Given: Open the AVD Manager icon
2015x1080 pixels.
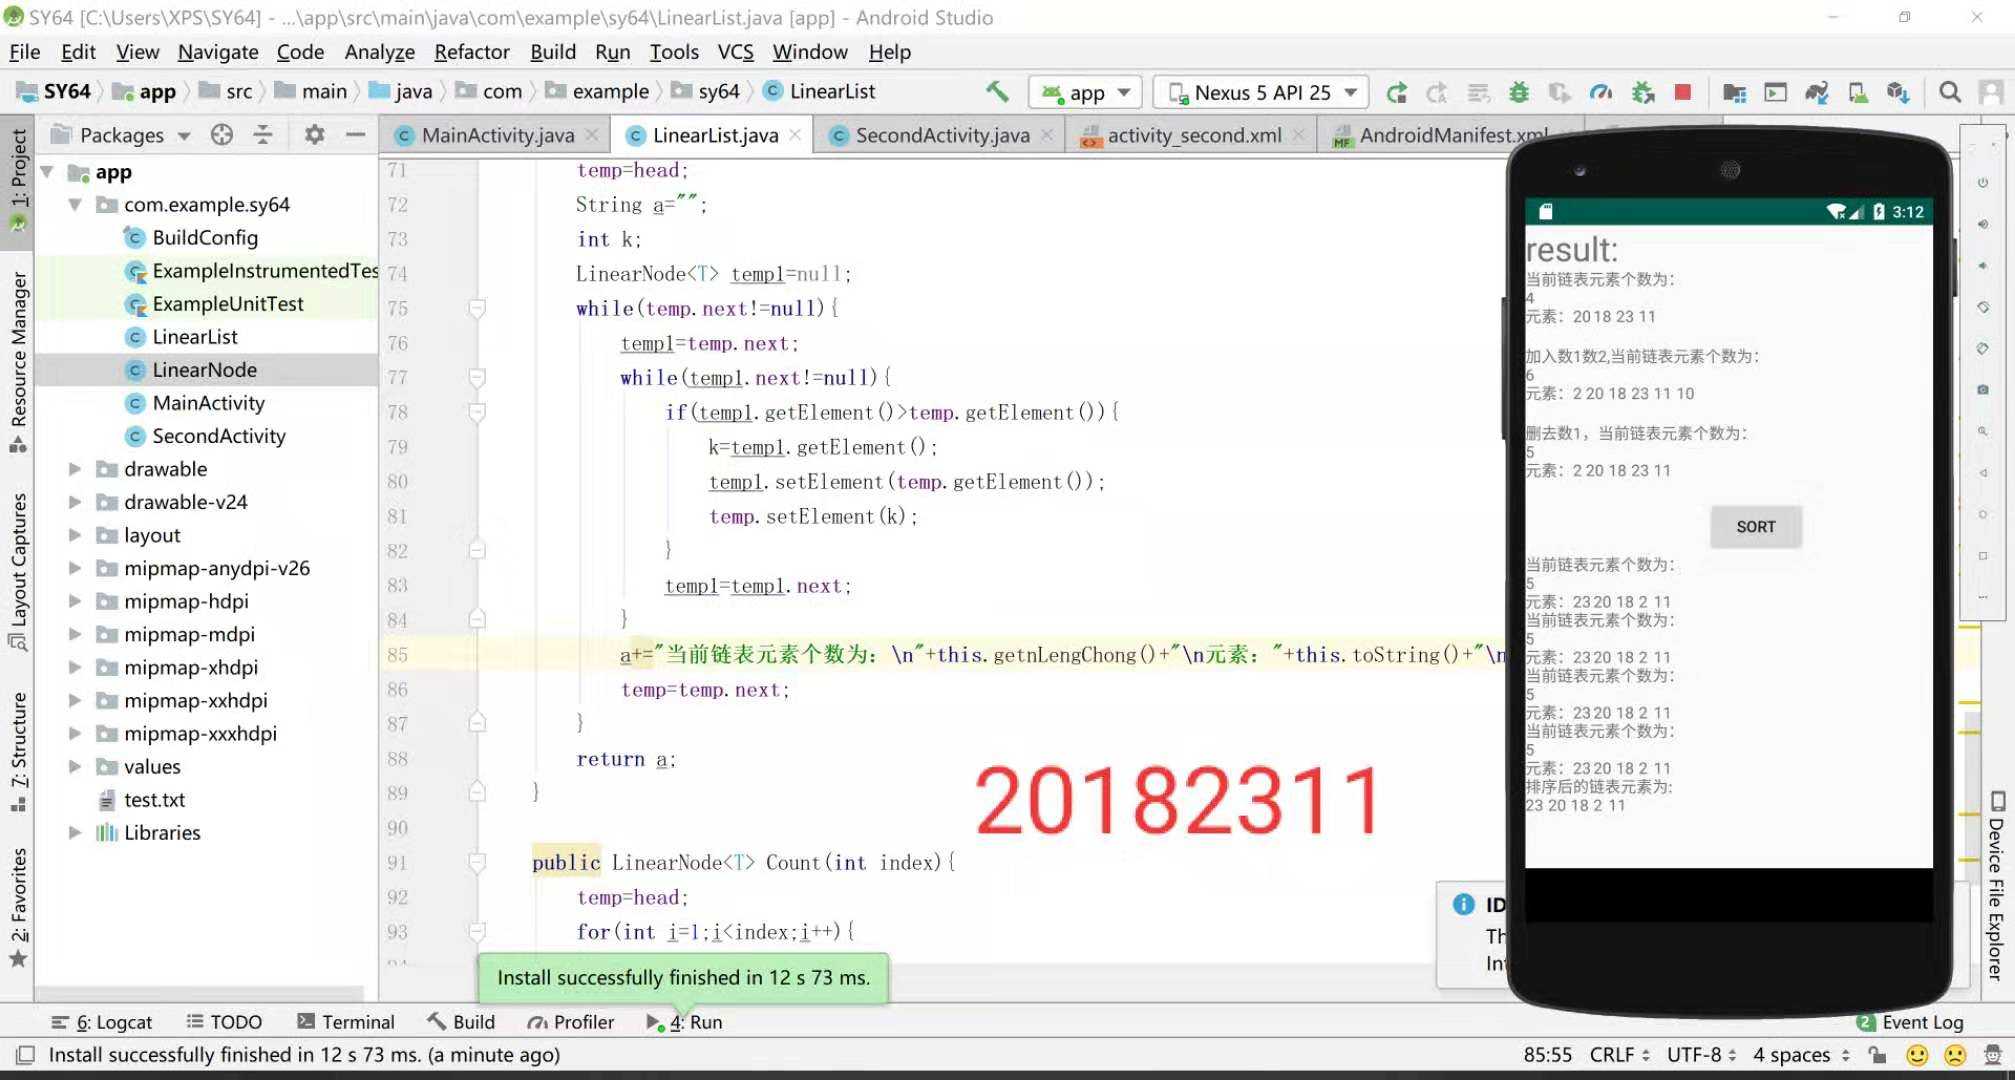Looking at the screenshot, I should pyautogui.click(x=1857, y=92).
